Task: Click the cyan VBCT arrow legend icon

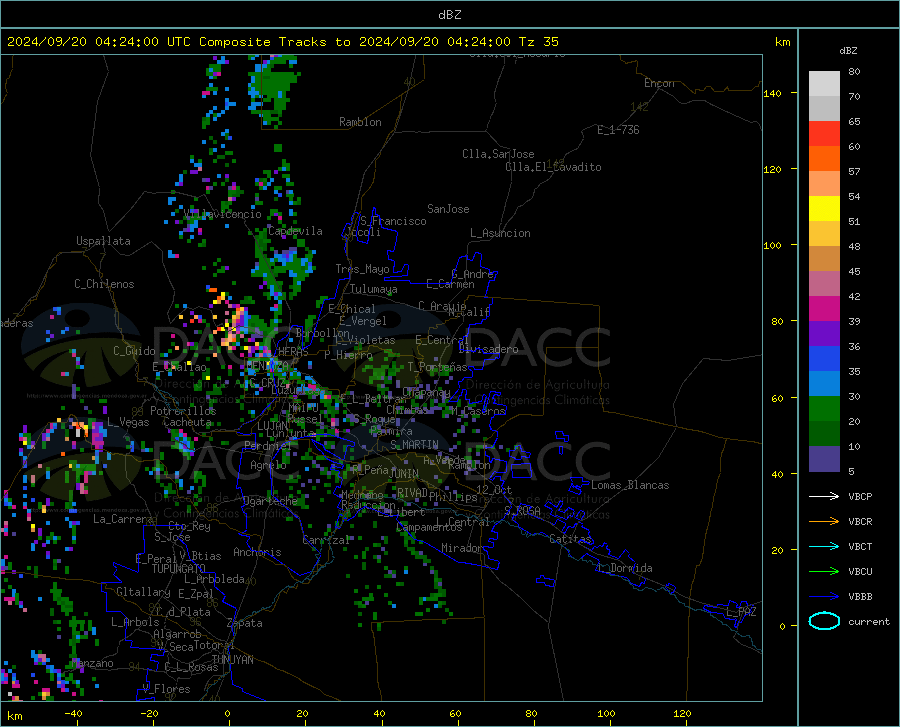Action: point(824,546)
